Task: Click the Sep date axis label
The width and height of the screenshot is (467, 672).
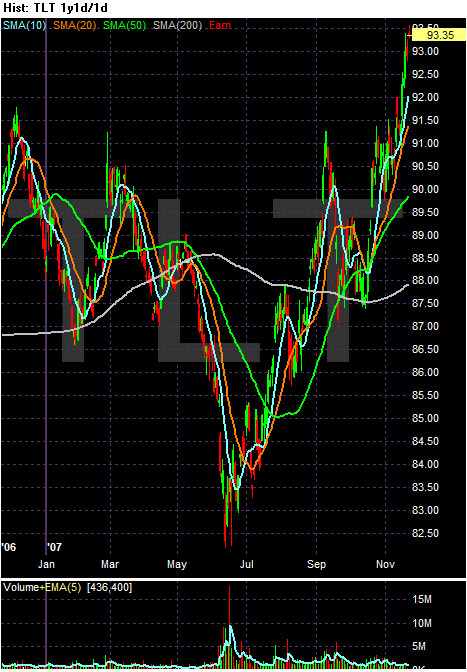Action: click(317, 564)
